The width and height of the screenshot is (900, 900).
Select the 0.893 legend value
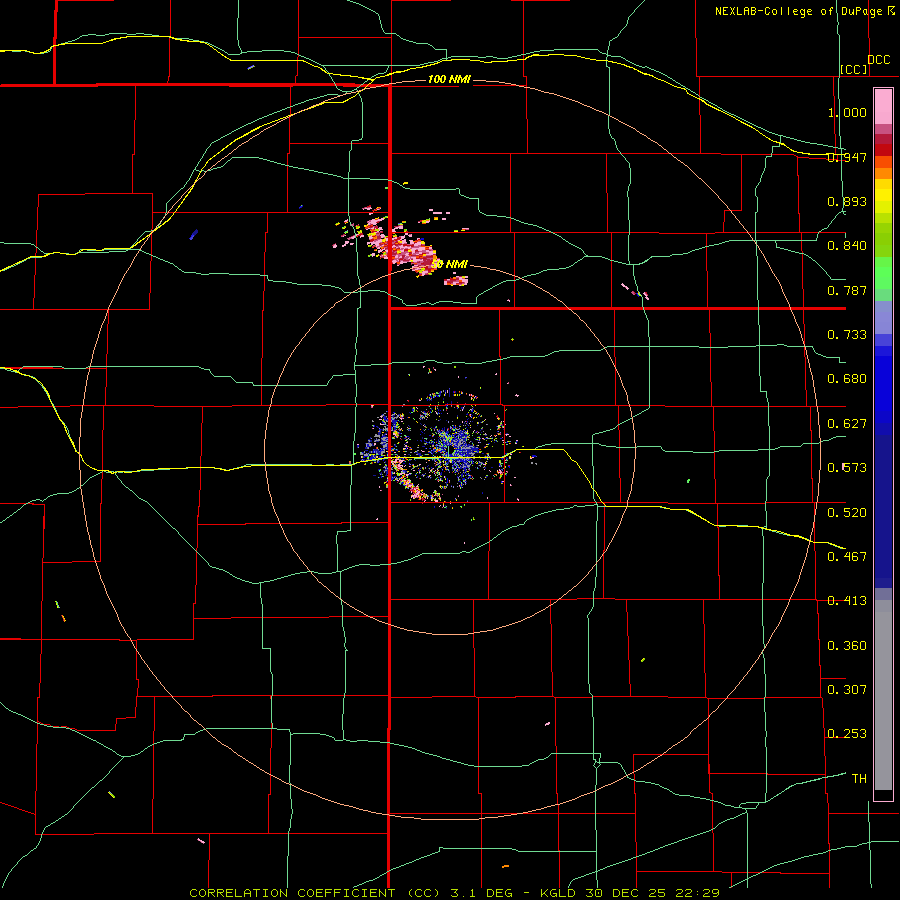847,201
